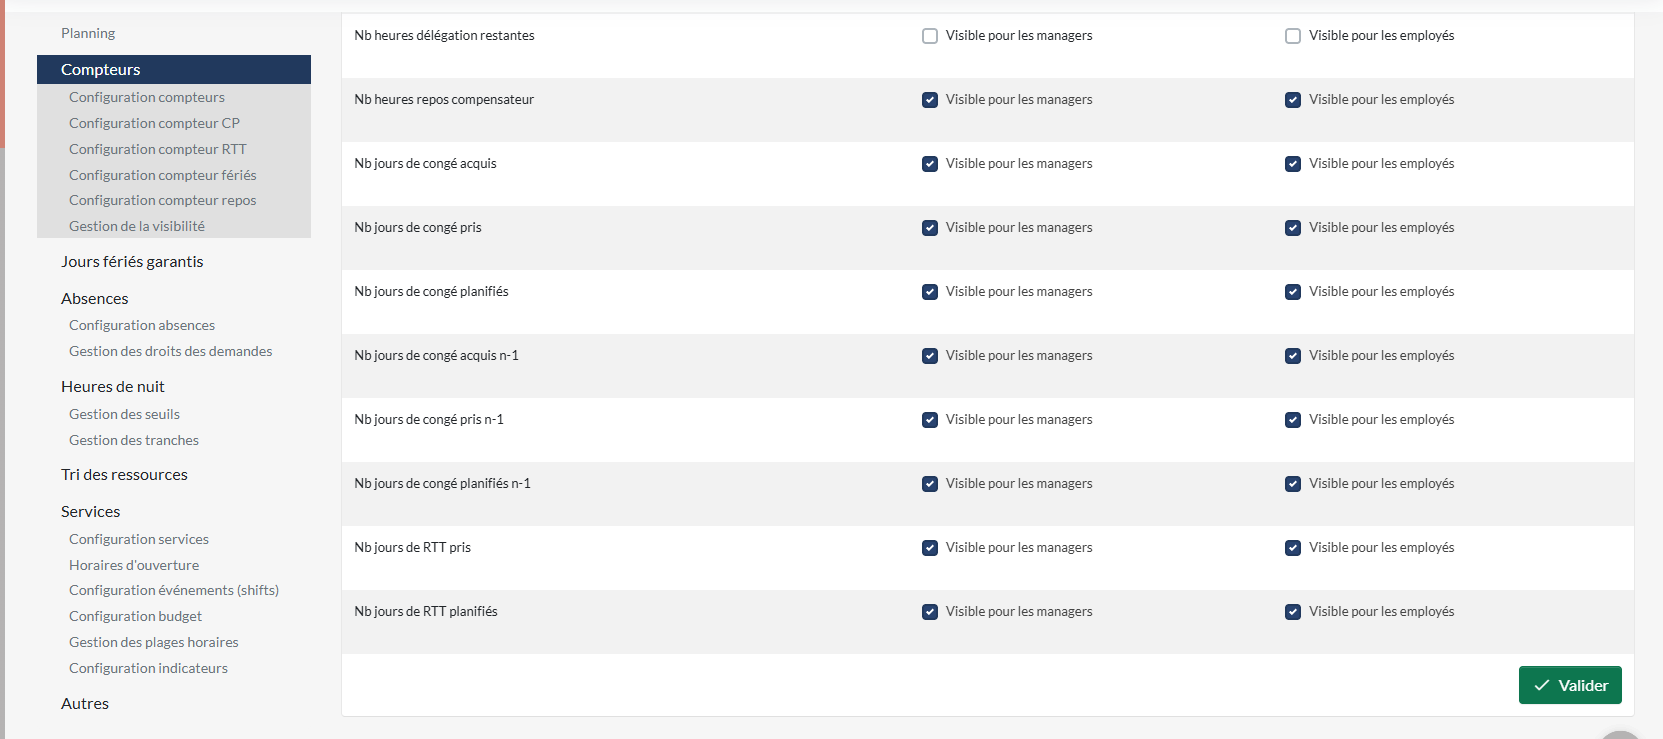Uncheck employees visibility for Nb jours de congé planifiés n-1
The width and height of the screenshot is (1663, 739).
pos(1293,484)
